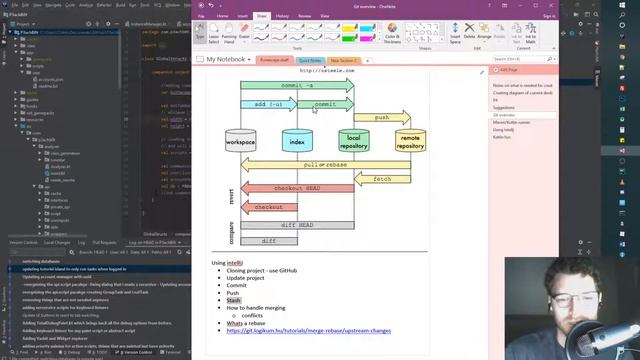Image resolution: width=640 pixels, height=360 pixels.
Task: Pick the yellow highlighter pen
Action: [350, 28]
